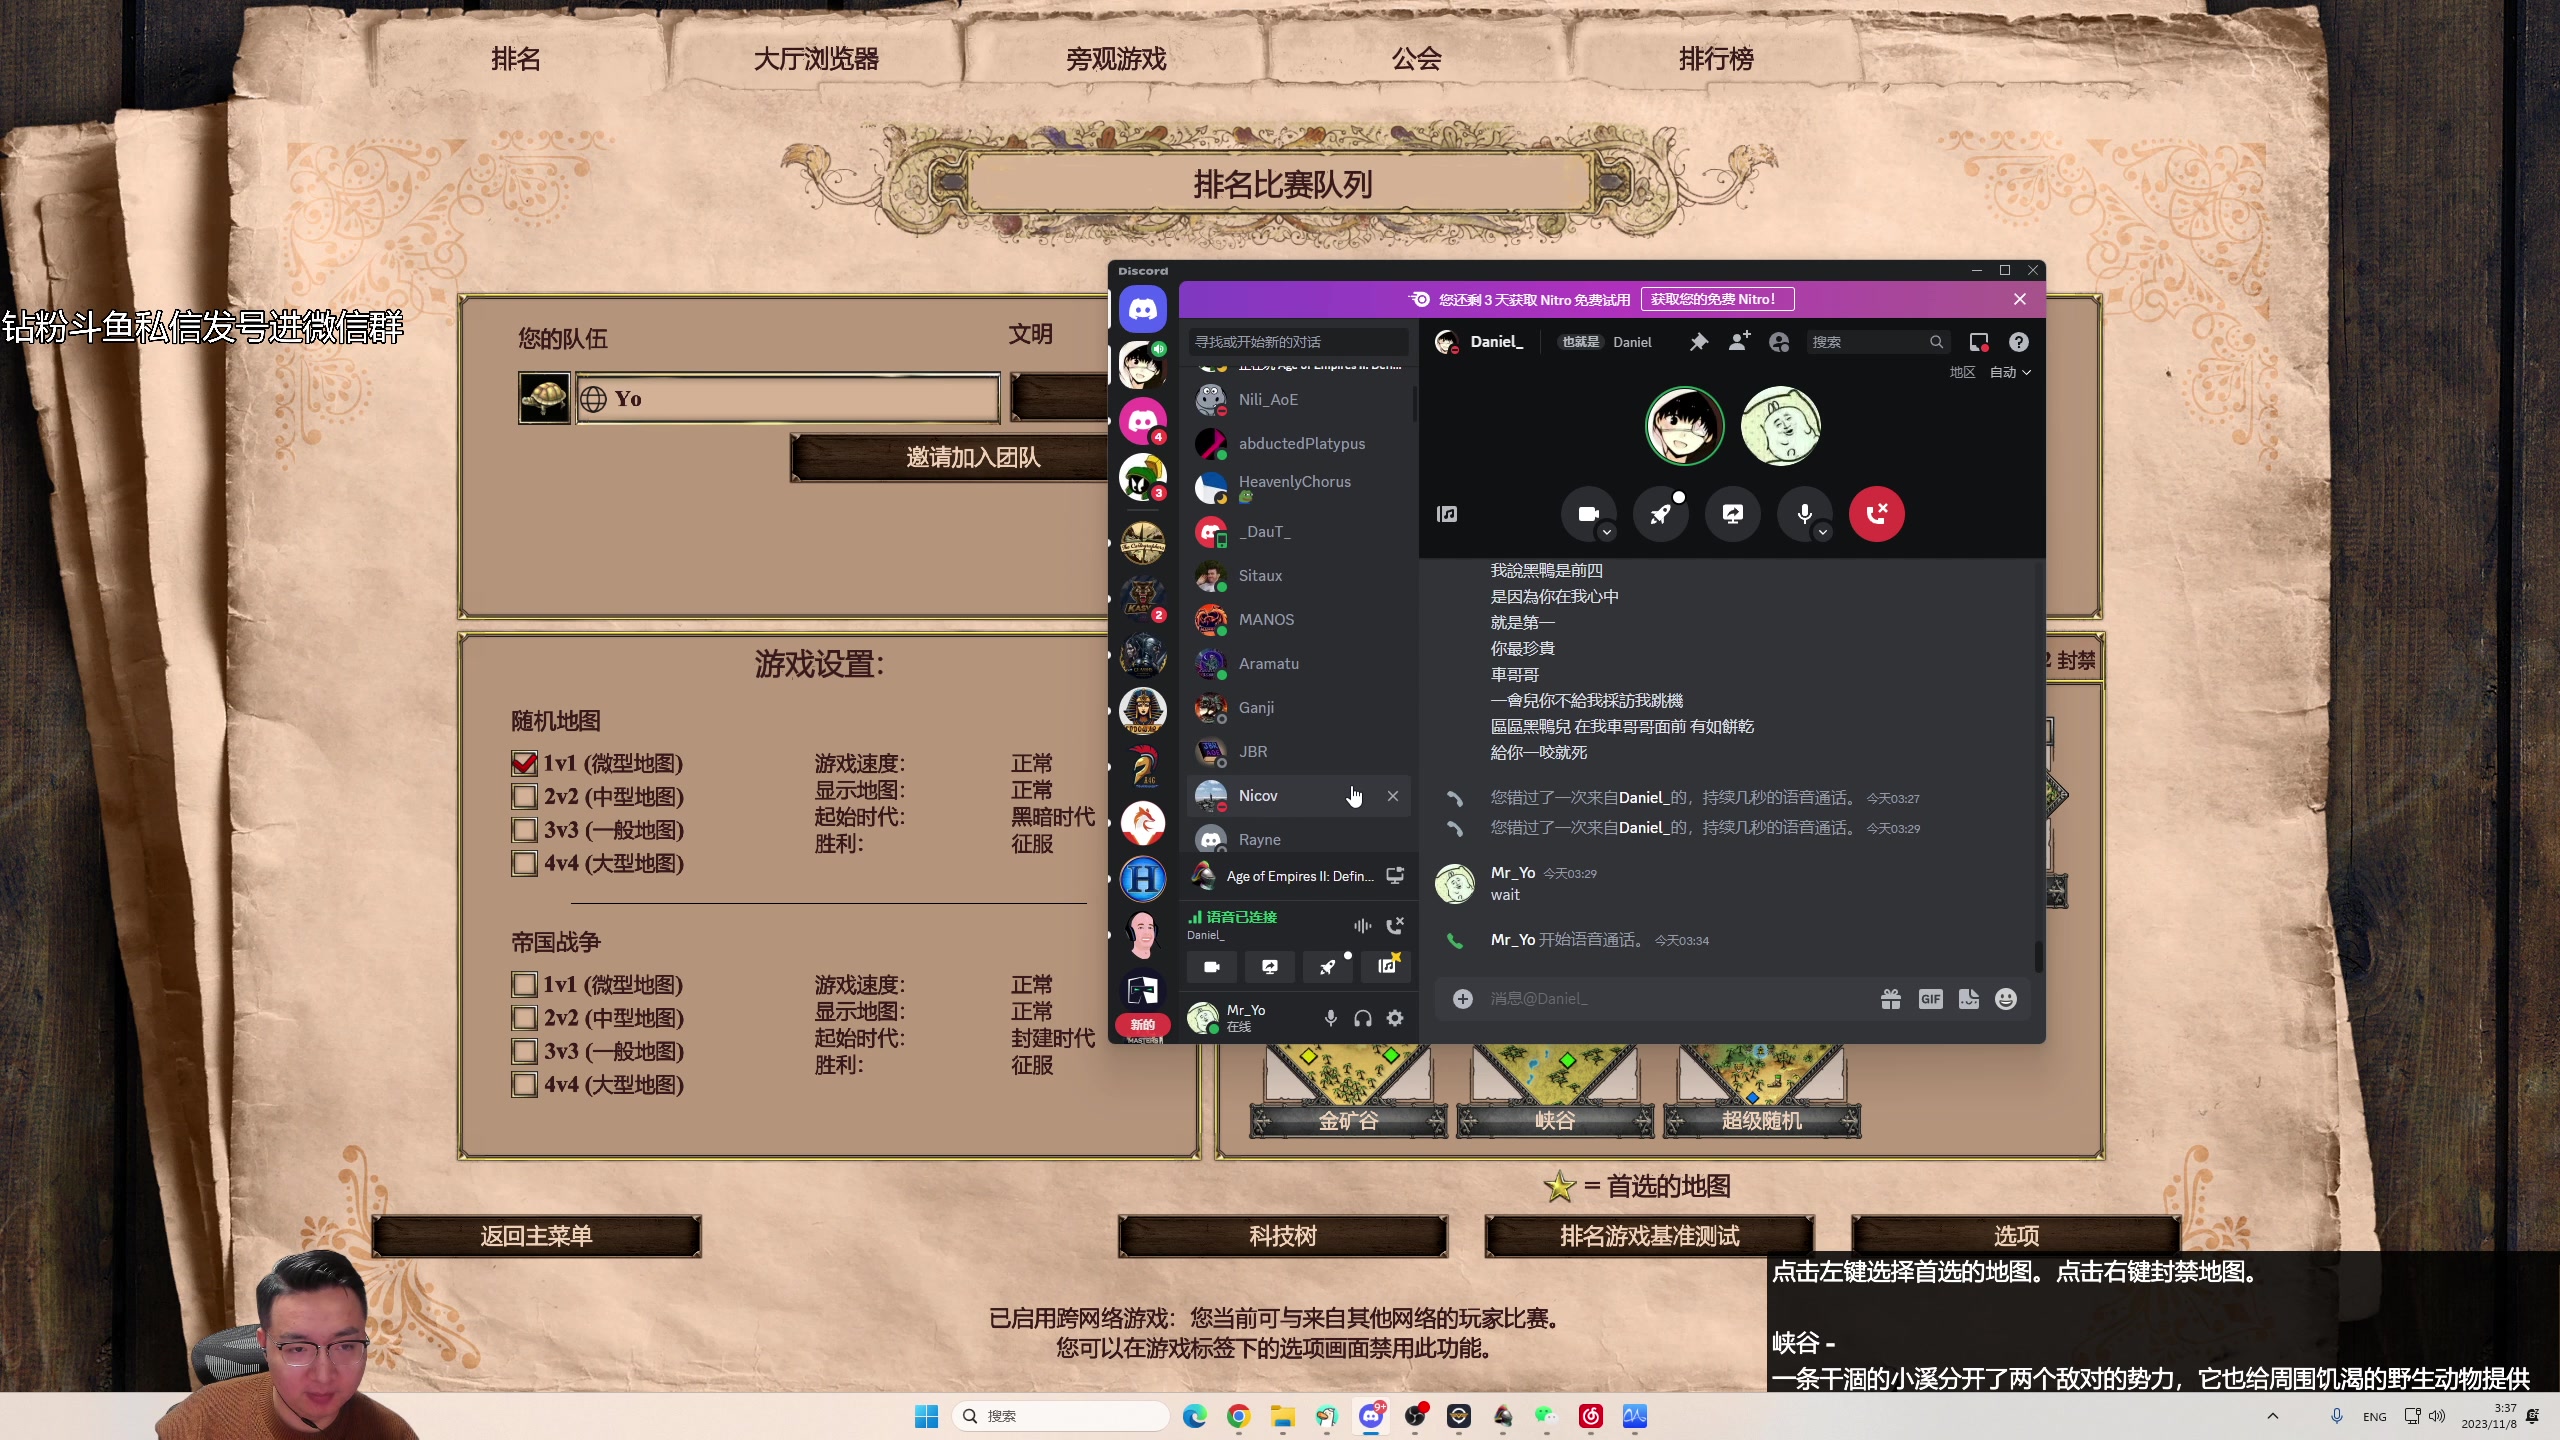Open Discord user settings gear
Viewport: 2560px width, 1440px height.
pyautogui.click(x=1395, y=1018)
